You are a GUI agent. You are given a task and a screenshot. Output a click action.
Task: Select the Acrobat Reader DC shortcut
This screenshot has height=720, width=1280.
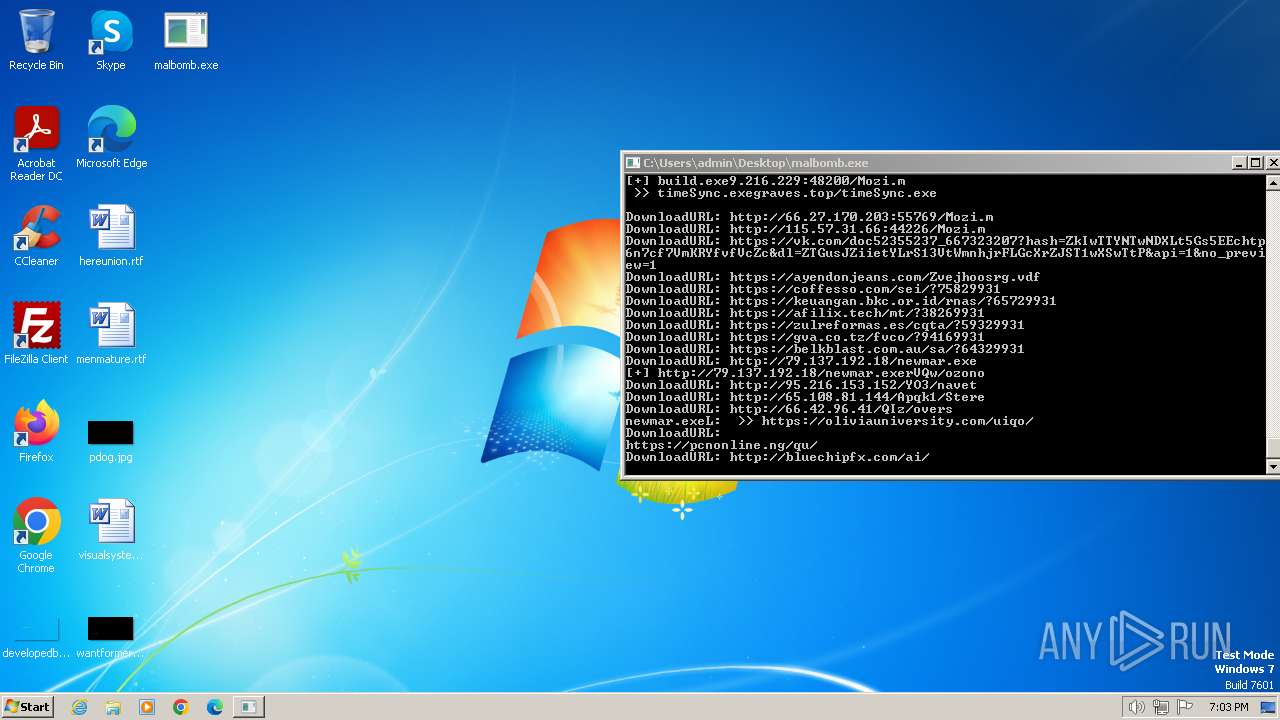36,144
